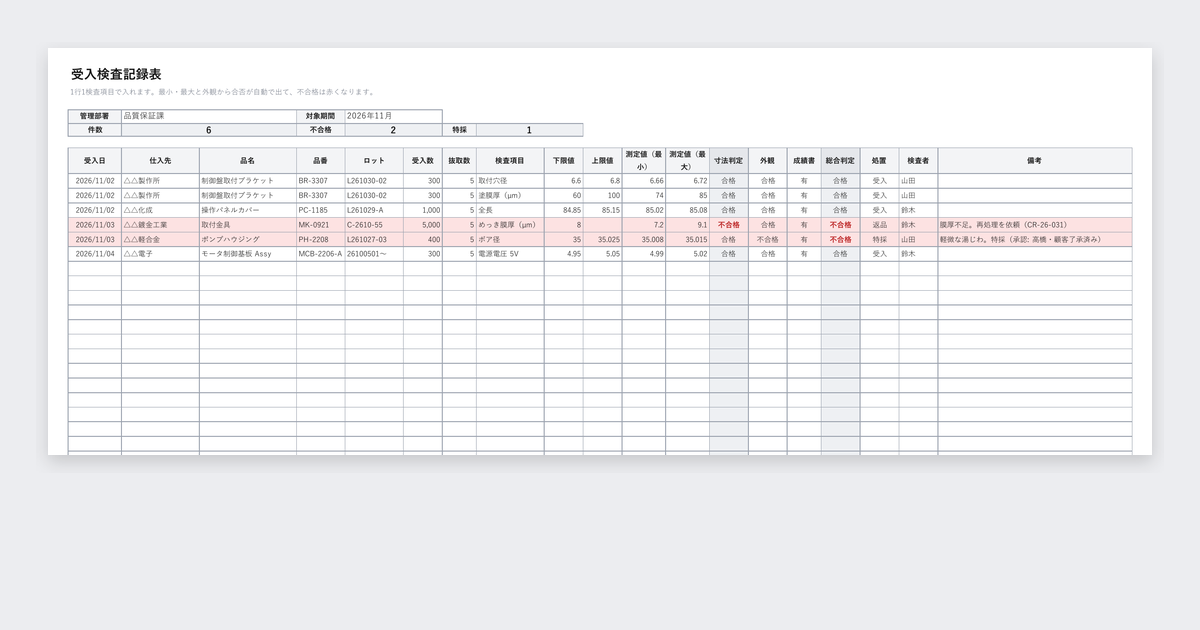Select the 検査者 column header
Viewport: 1200px width, 630px height.
(918, 160)
